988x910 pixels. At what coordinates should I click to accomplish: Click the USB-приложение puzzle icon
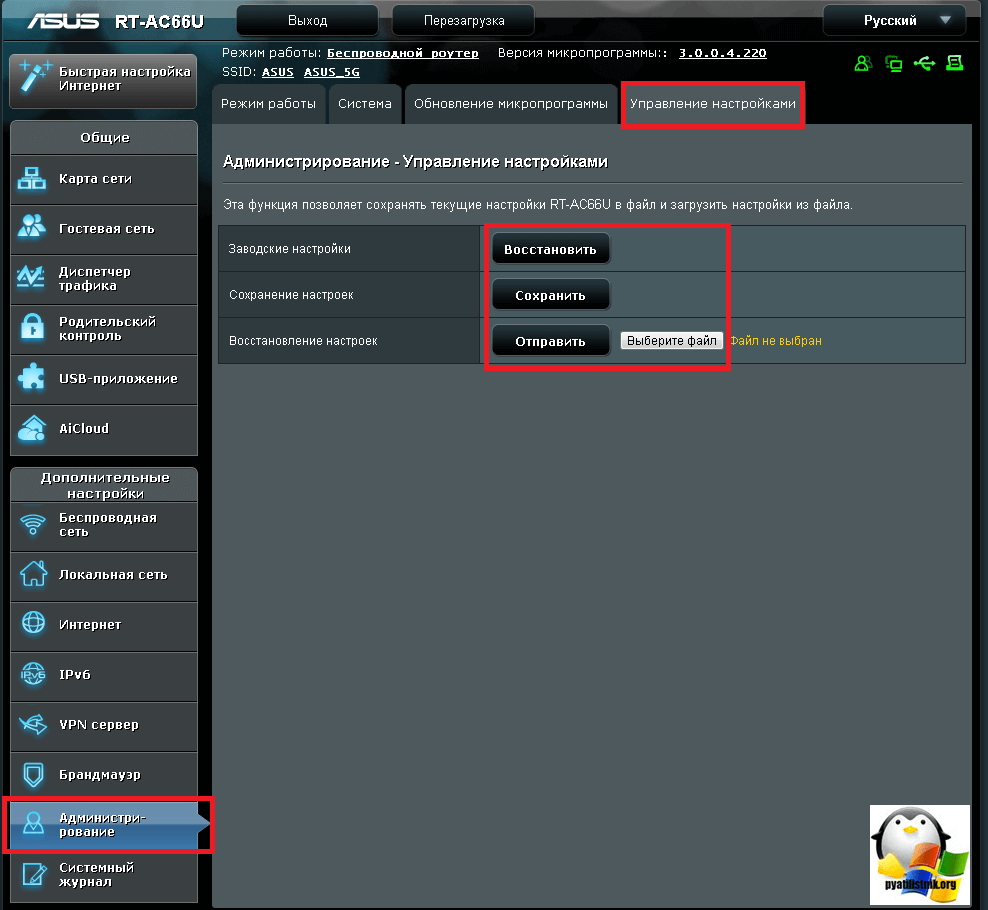33,379
